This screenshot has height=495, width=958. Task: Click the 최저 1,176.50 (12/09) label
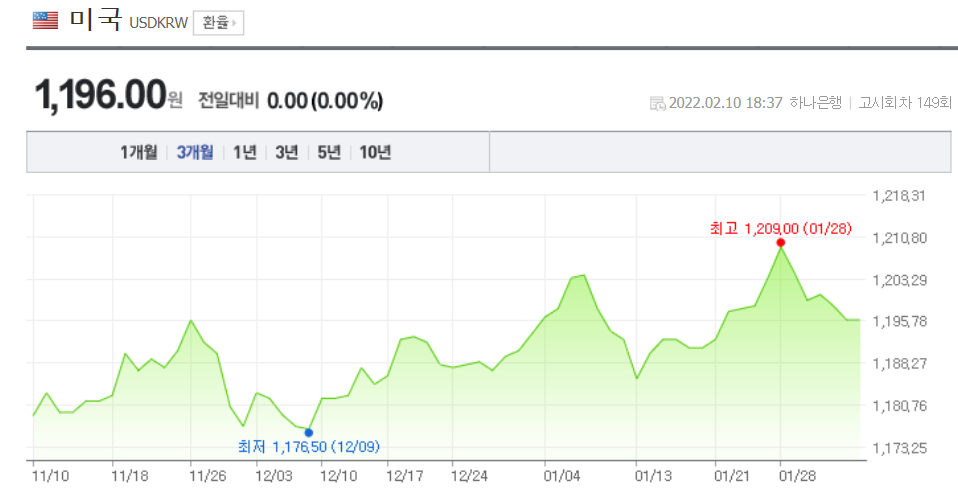(309, 447)
